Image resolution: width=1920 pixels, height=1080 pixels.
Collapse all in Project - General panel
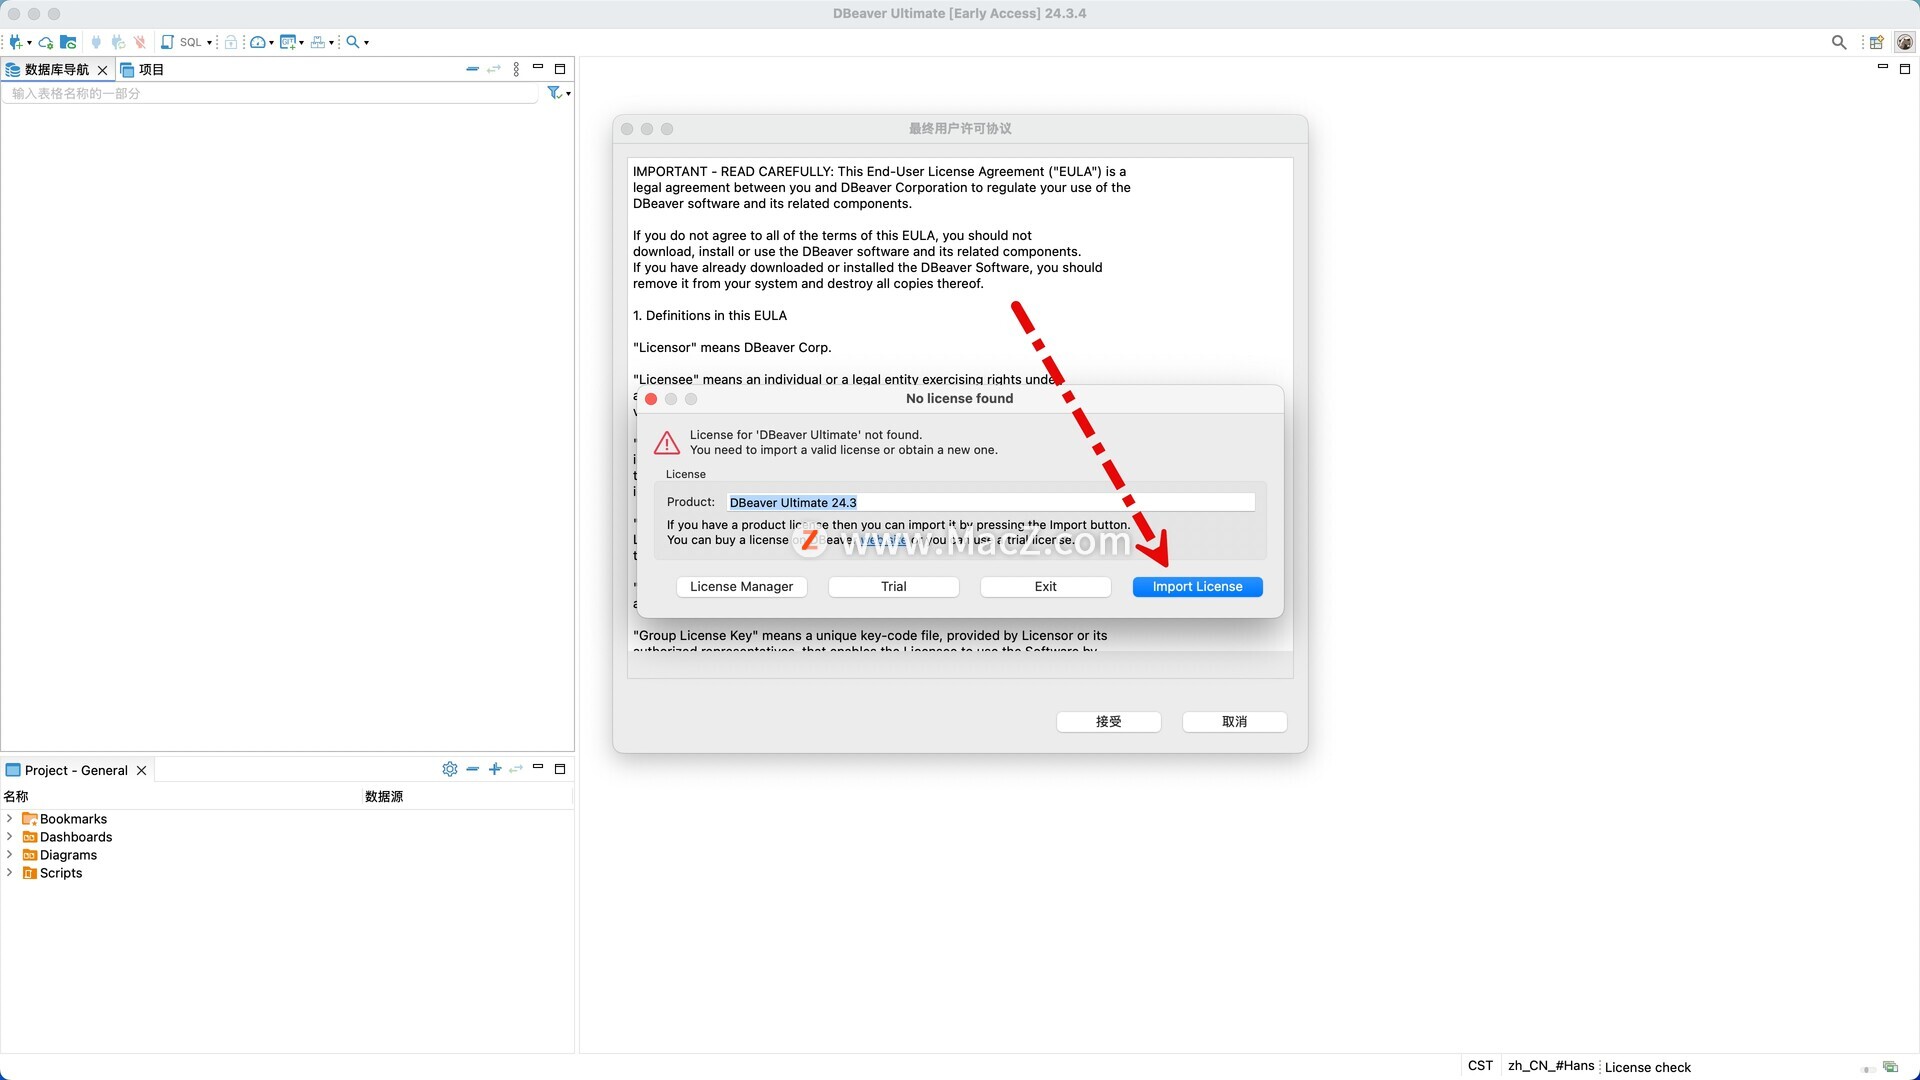point(472,769)
